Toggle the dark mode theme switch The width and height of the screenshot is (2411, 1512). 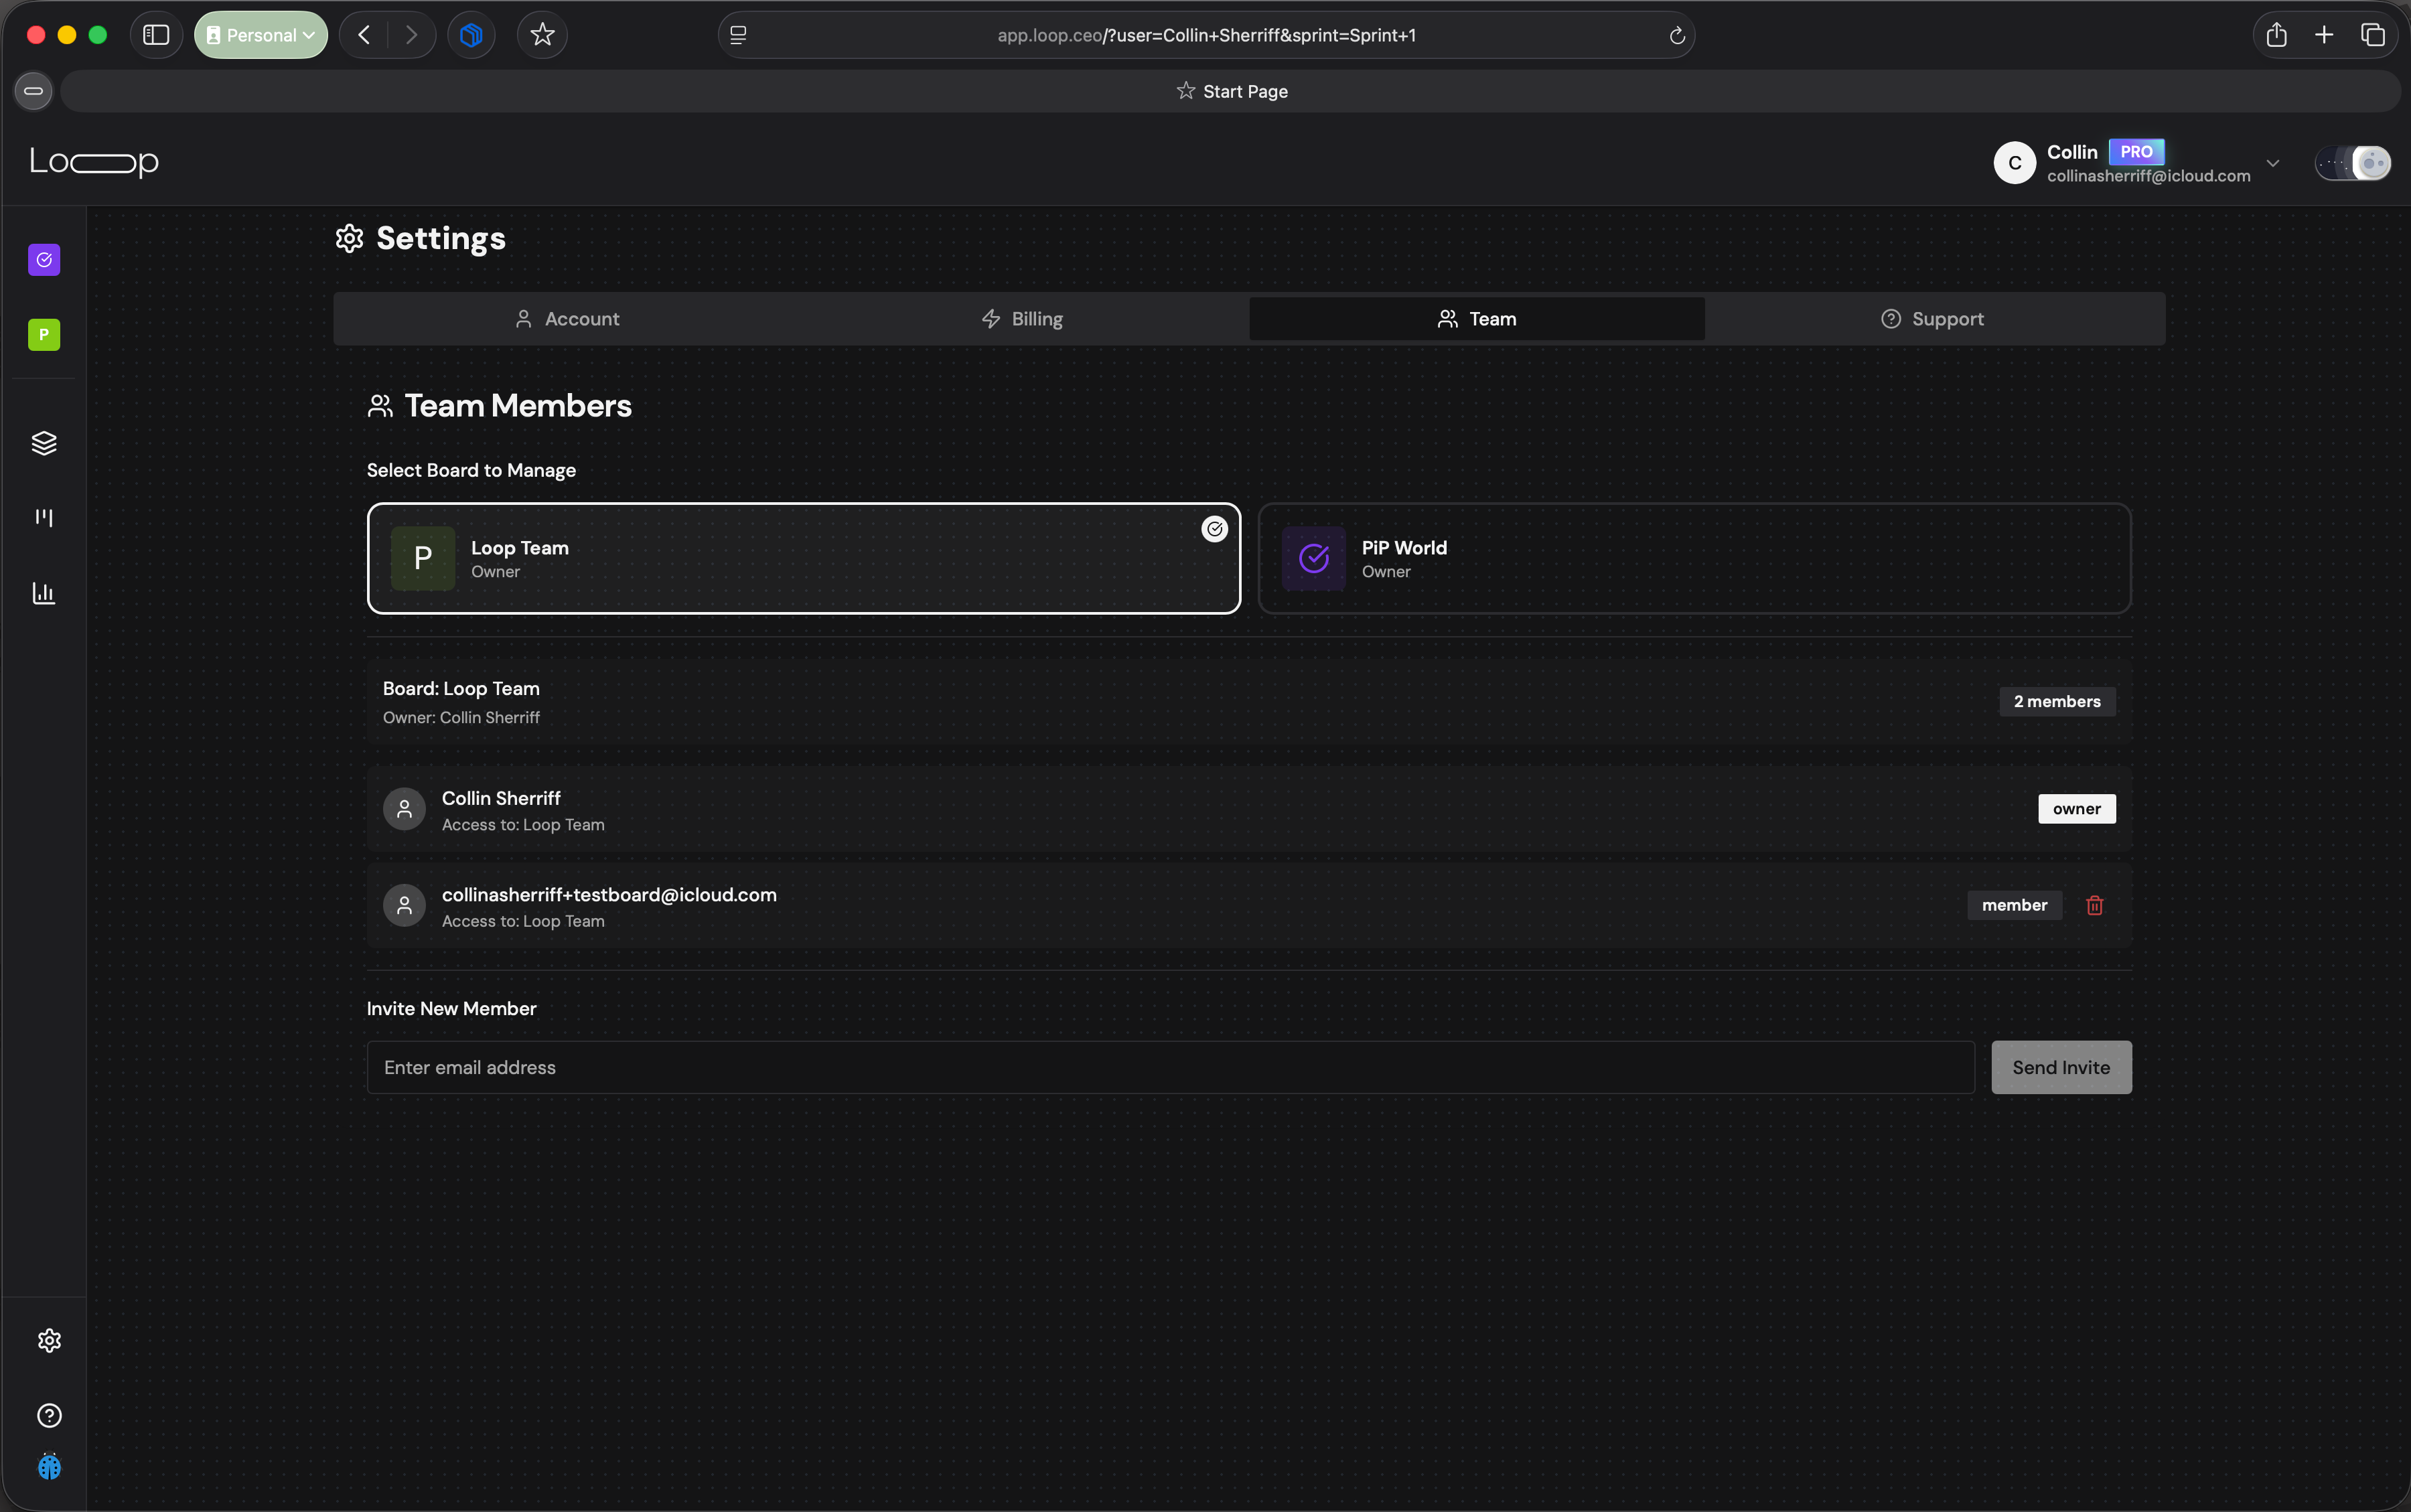click(x=2352, y=163)
